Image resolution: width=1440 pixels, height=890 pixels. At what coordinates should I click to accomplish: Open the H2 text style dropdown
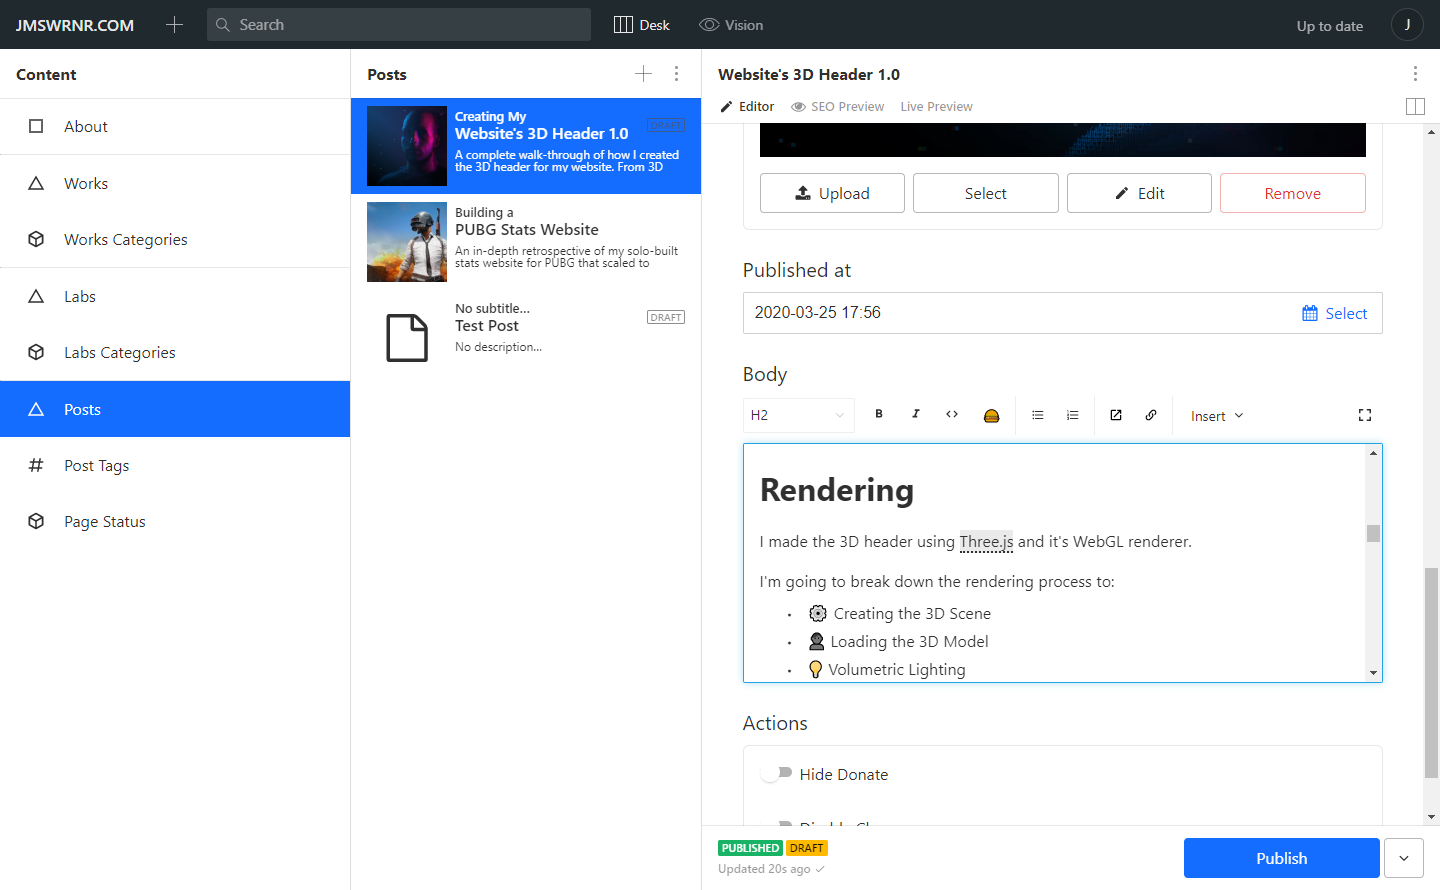pos(799,415)
